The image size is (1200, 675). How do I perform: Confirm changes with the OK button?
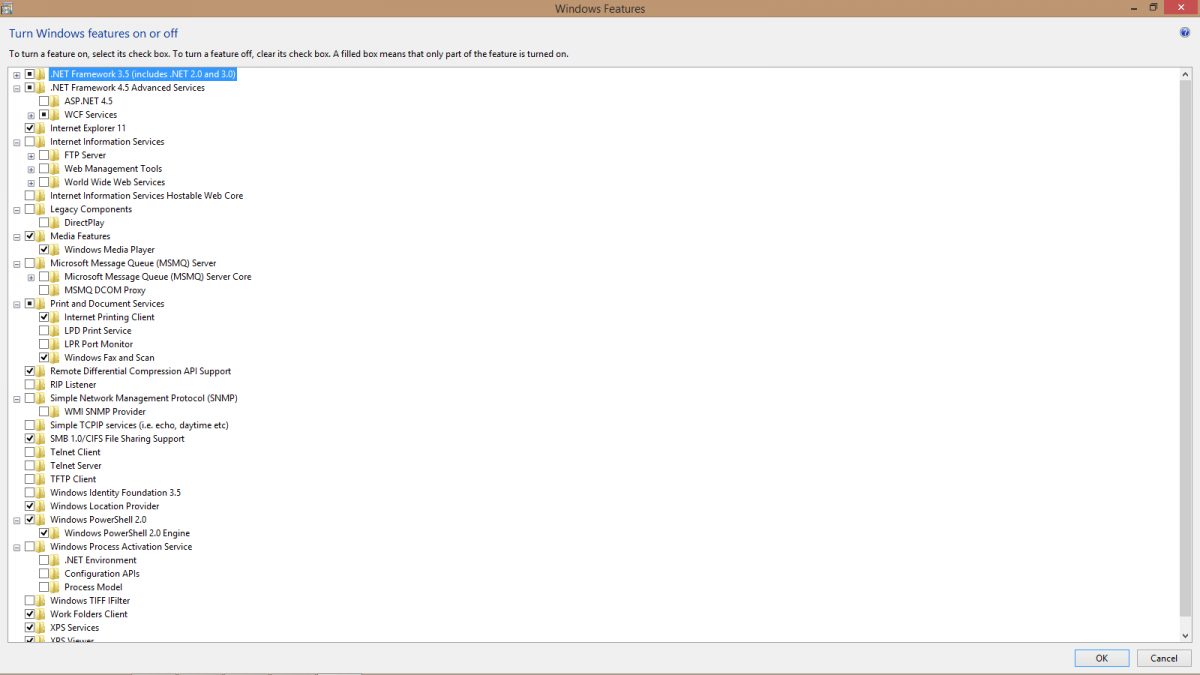tap(1101, 658)
